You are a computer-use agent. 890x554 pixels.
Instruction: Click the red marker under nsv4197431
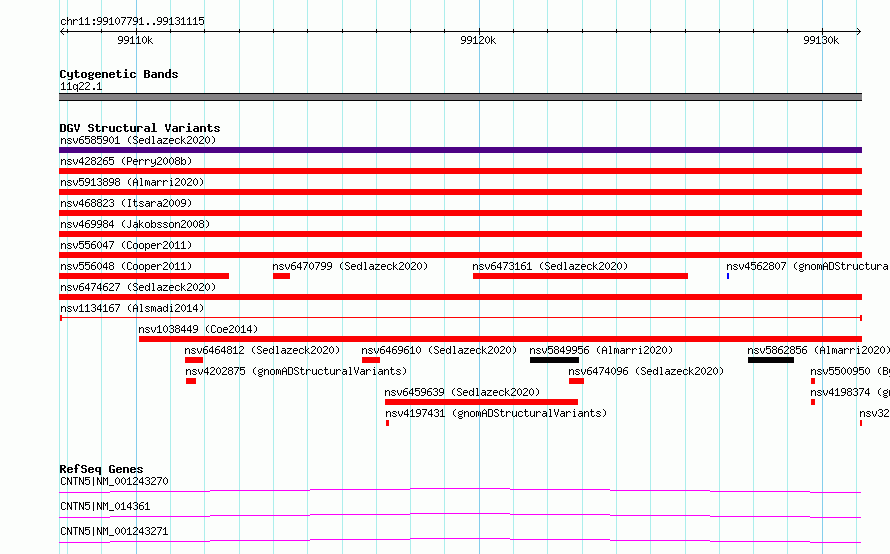(x=388, y=423)
